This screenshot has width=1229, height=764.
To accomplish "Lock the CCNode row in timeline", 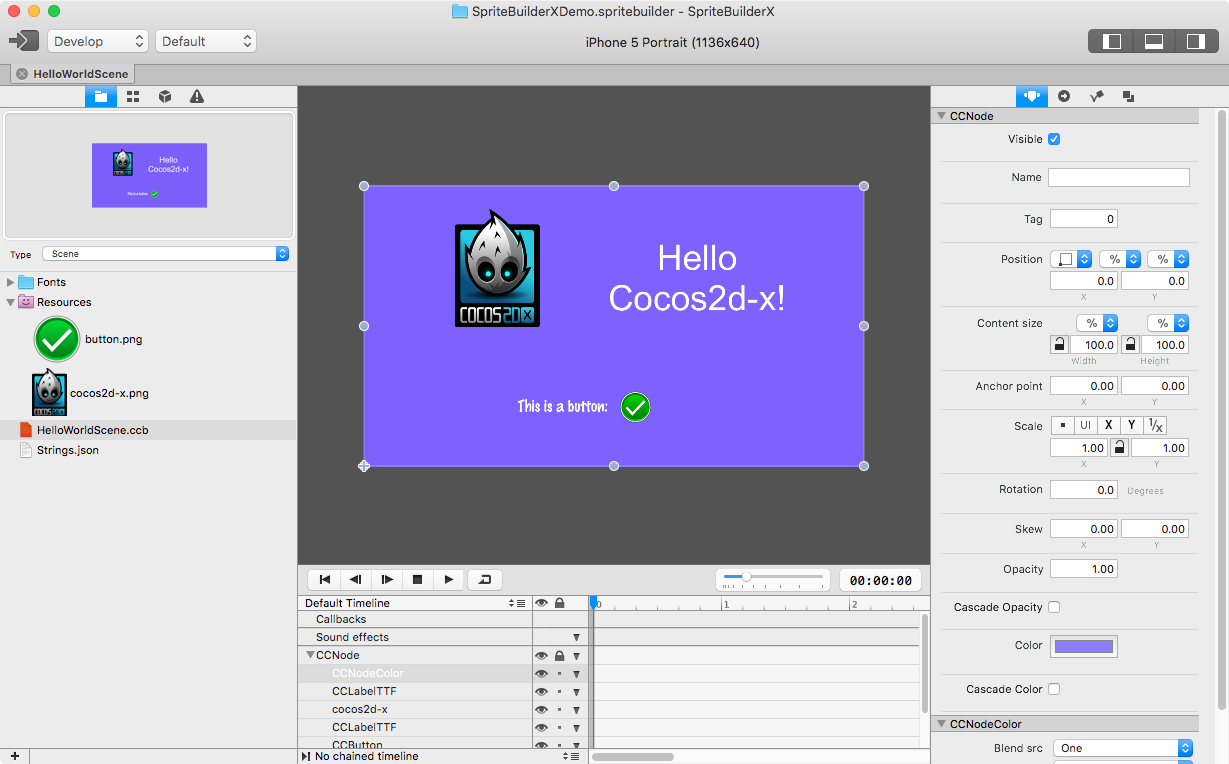I will (x=559, y=656).
